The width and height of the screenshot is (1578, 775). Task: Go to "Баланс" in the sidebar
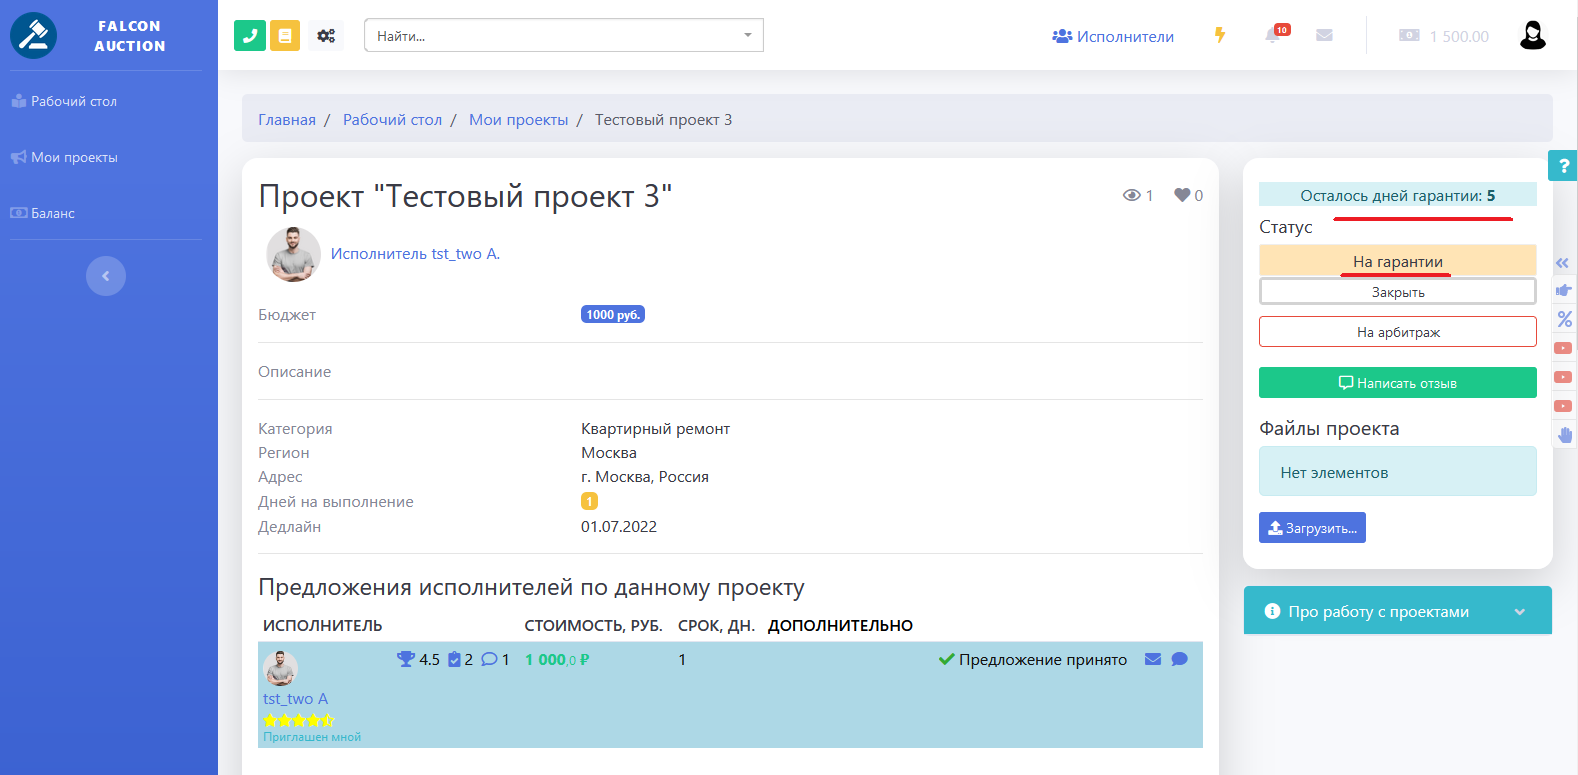click(52, 213)
